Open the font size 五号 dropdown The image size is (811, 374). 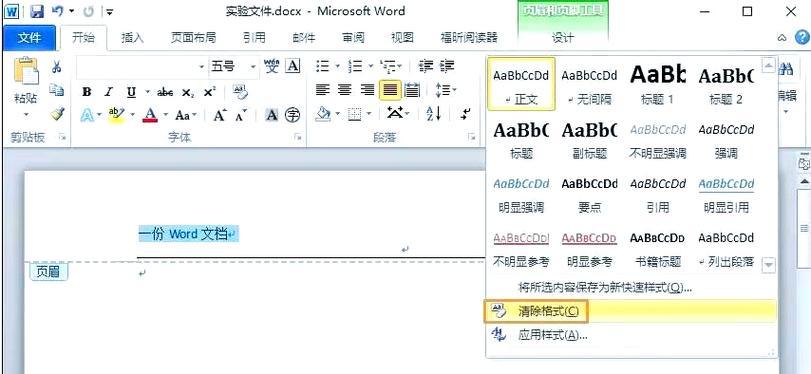click(253, 66)
